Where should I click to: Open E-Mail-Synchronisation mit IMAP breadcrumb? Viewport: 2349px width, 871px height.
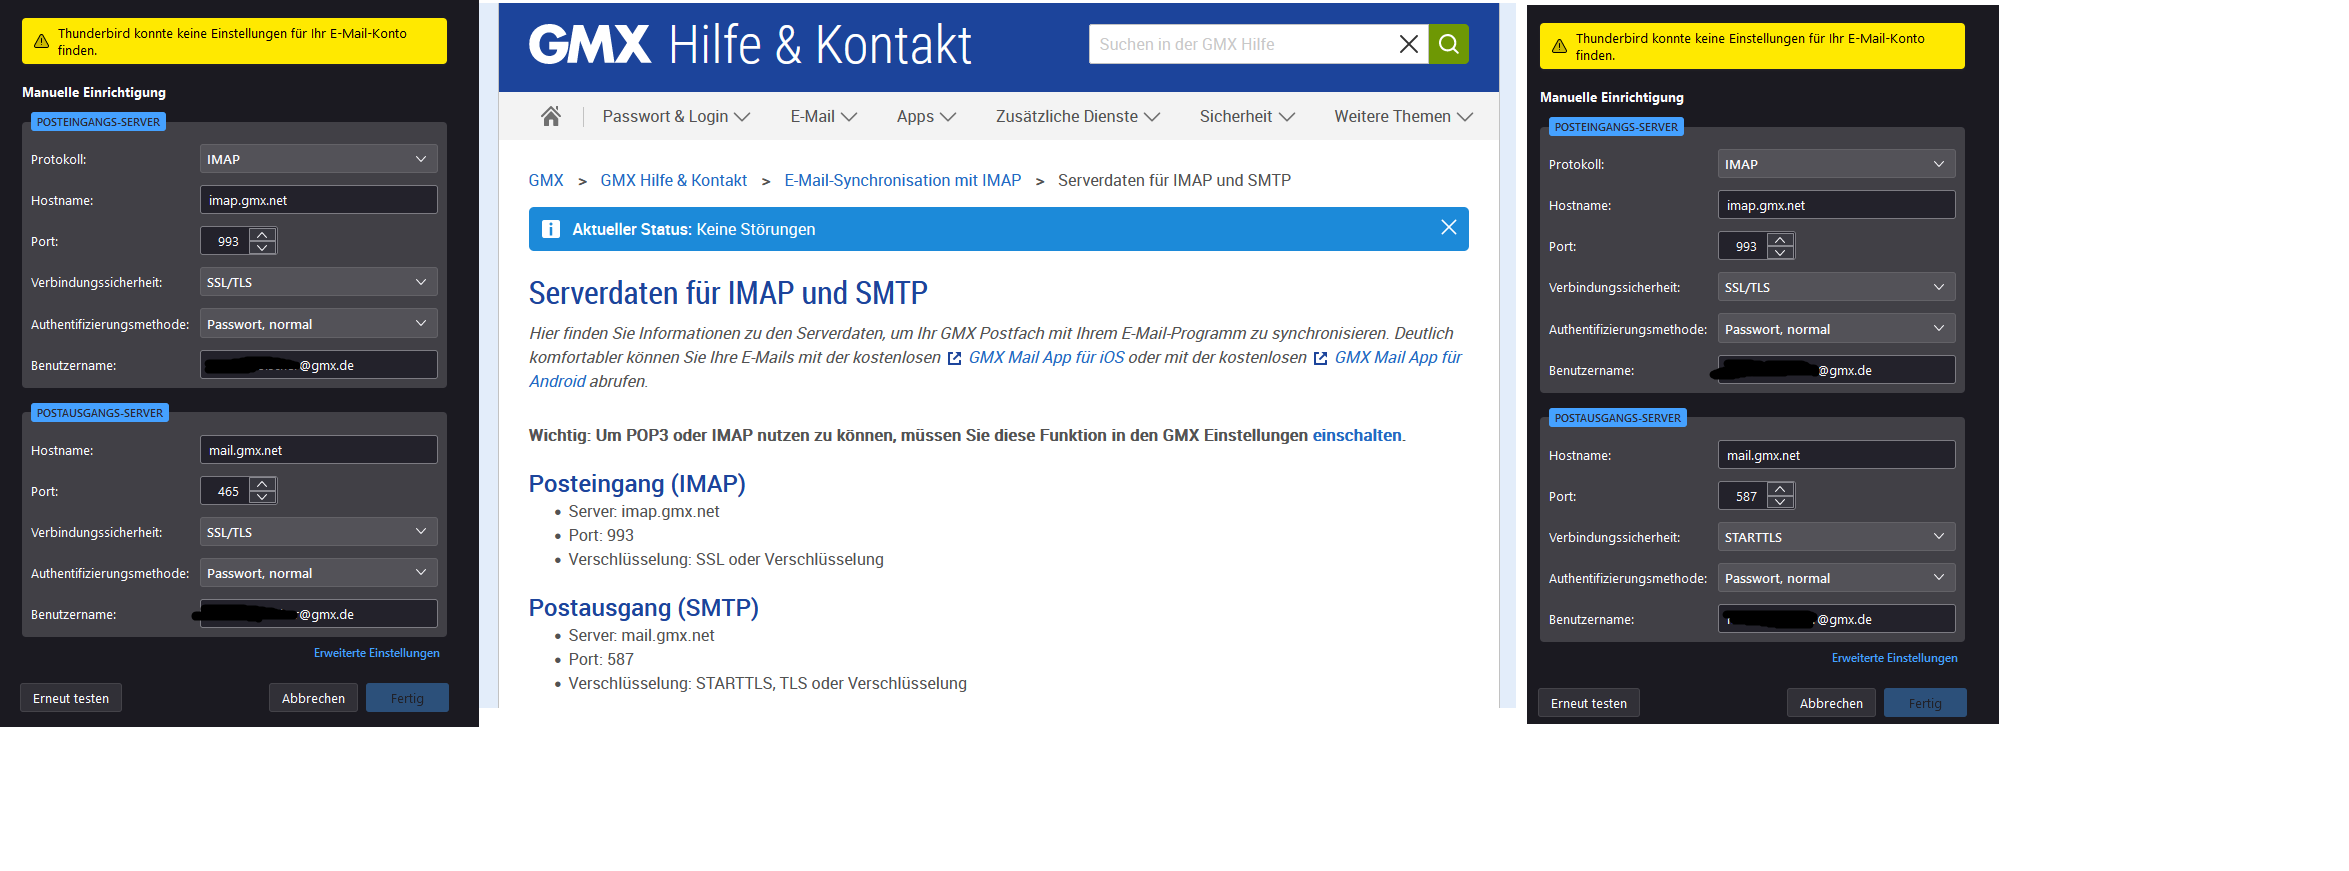[903, 180]
